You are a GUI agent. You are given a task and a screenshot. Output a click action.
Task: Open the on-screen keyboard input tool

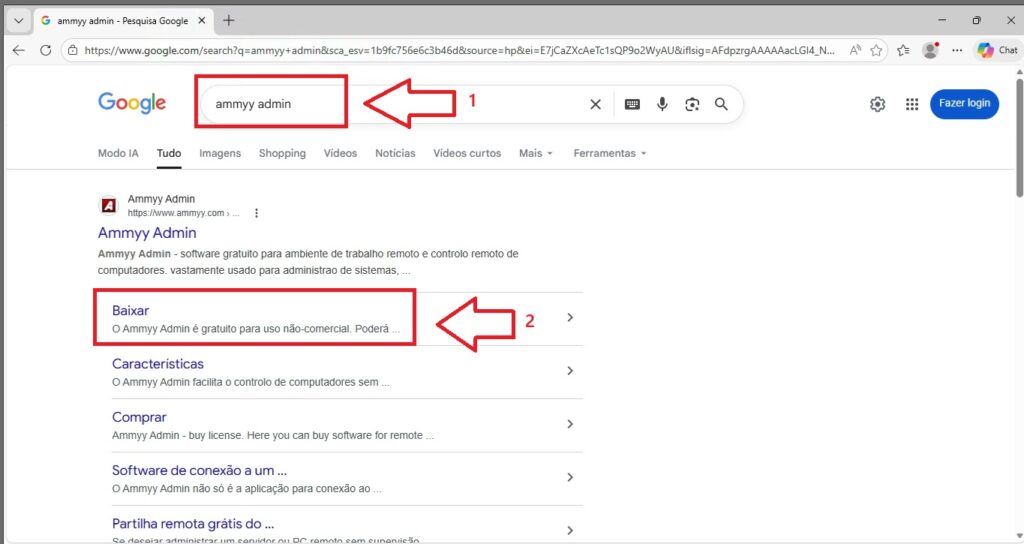[x=632, y=104]
